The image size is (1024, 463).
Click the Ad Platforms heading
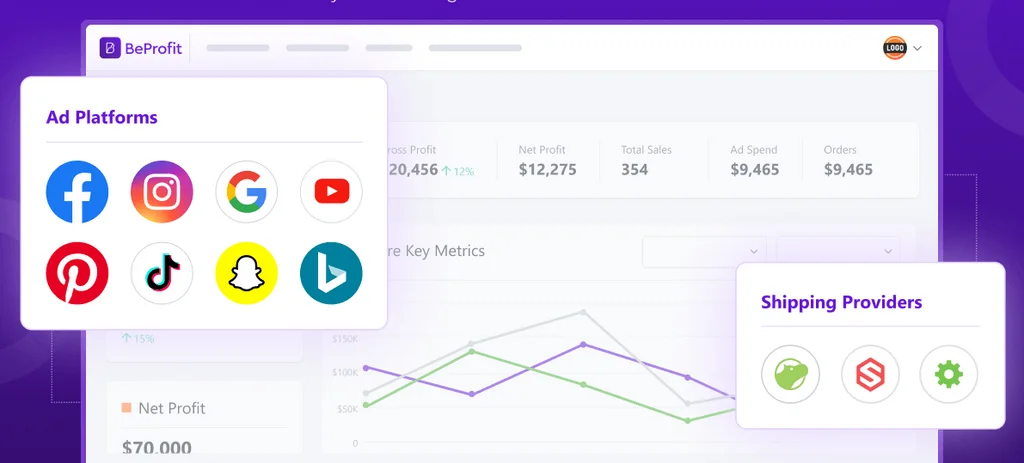[x=102, y=118]
